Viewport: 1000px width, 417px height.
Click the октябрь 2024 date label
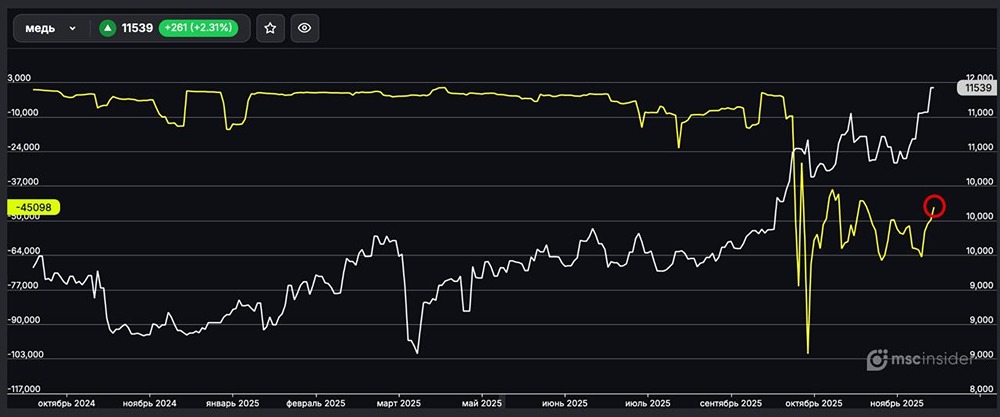(66, 403)
